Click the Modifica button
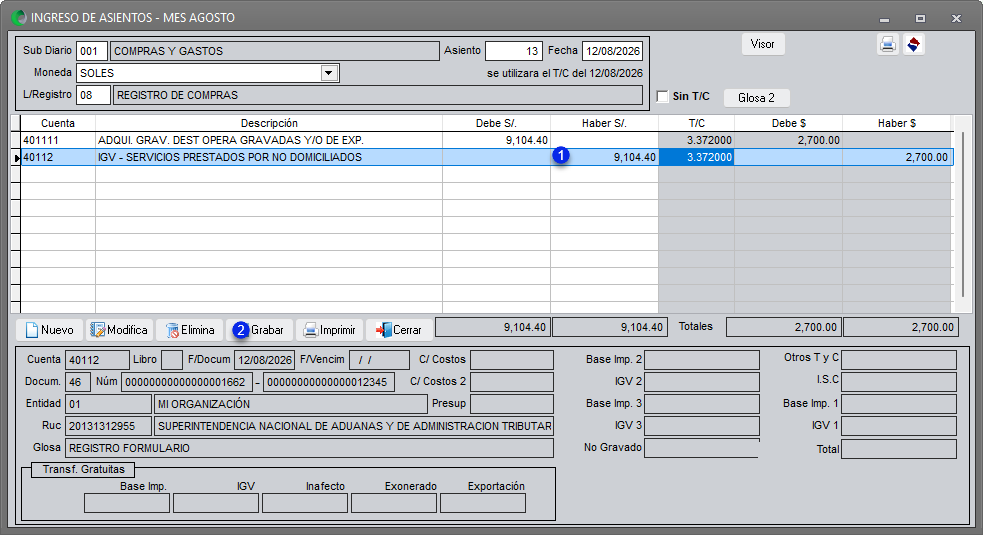The height and width of the screenshot is (535, 983). coord(119,330)
